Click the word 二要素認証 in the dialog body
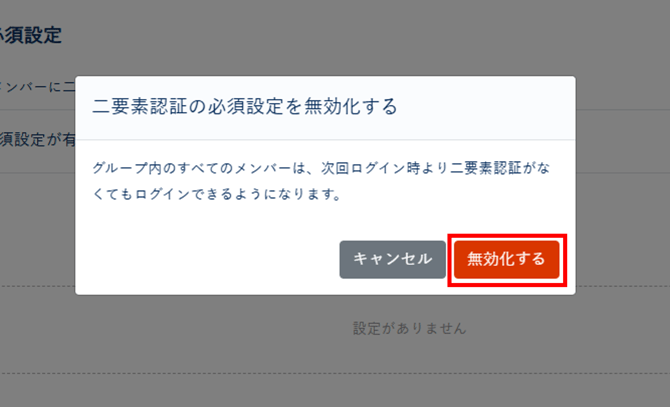This screenshot has height=407, width=670. (x=485, y=168)
